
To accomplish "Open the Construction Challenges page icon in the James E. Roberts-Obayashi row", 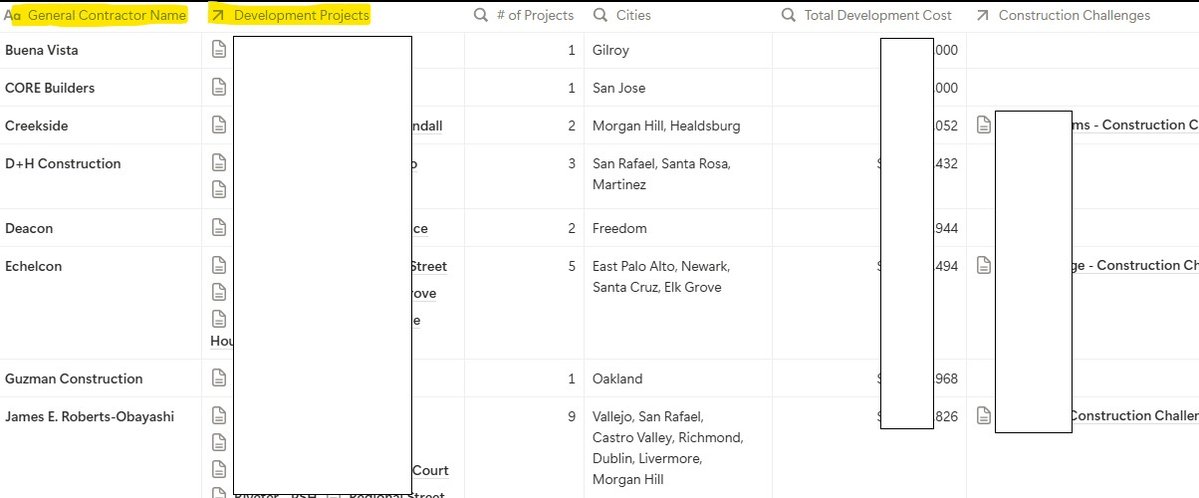I will coord(984,416).
